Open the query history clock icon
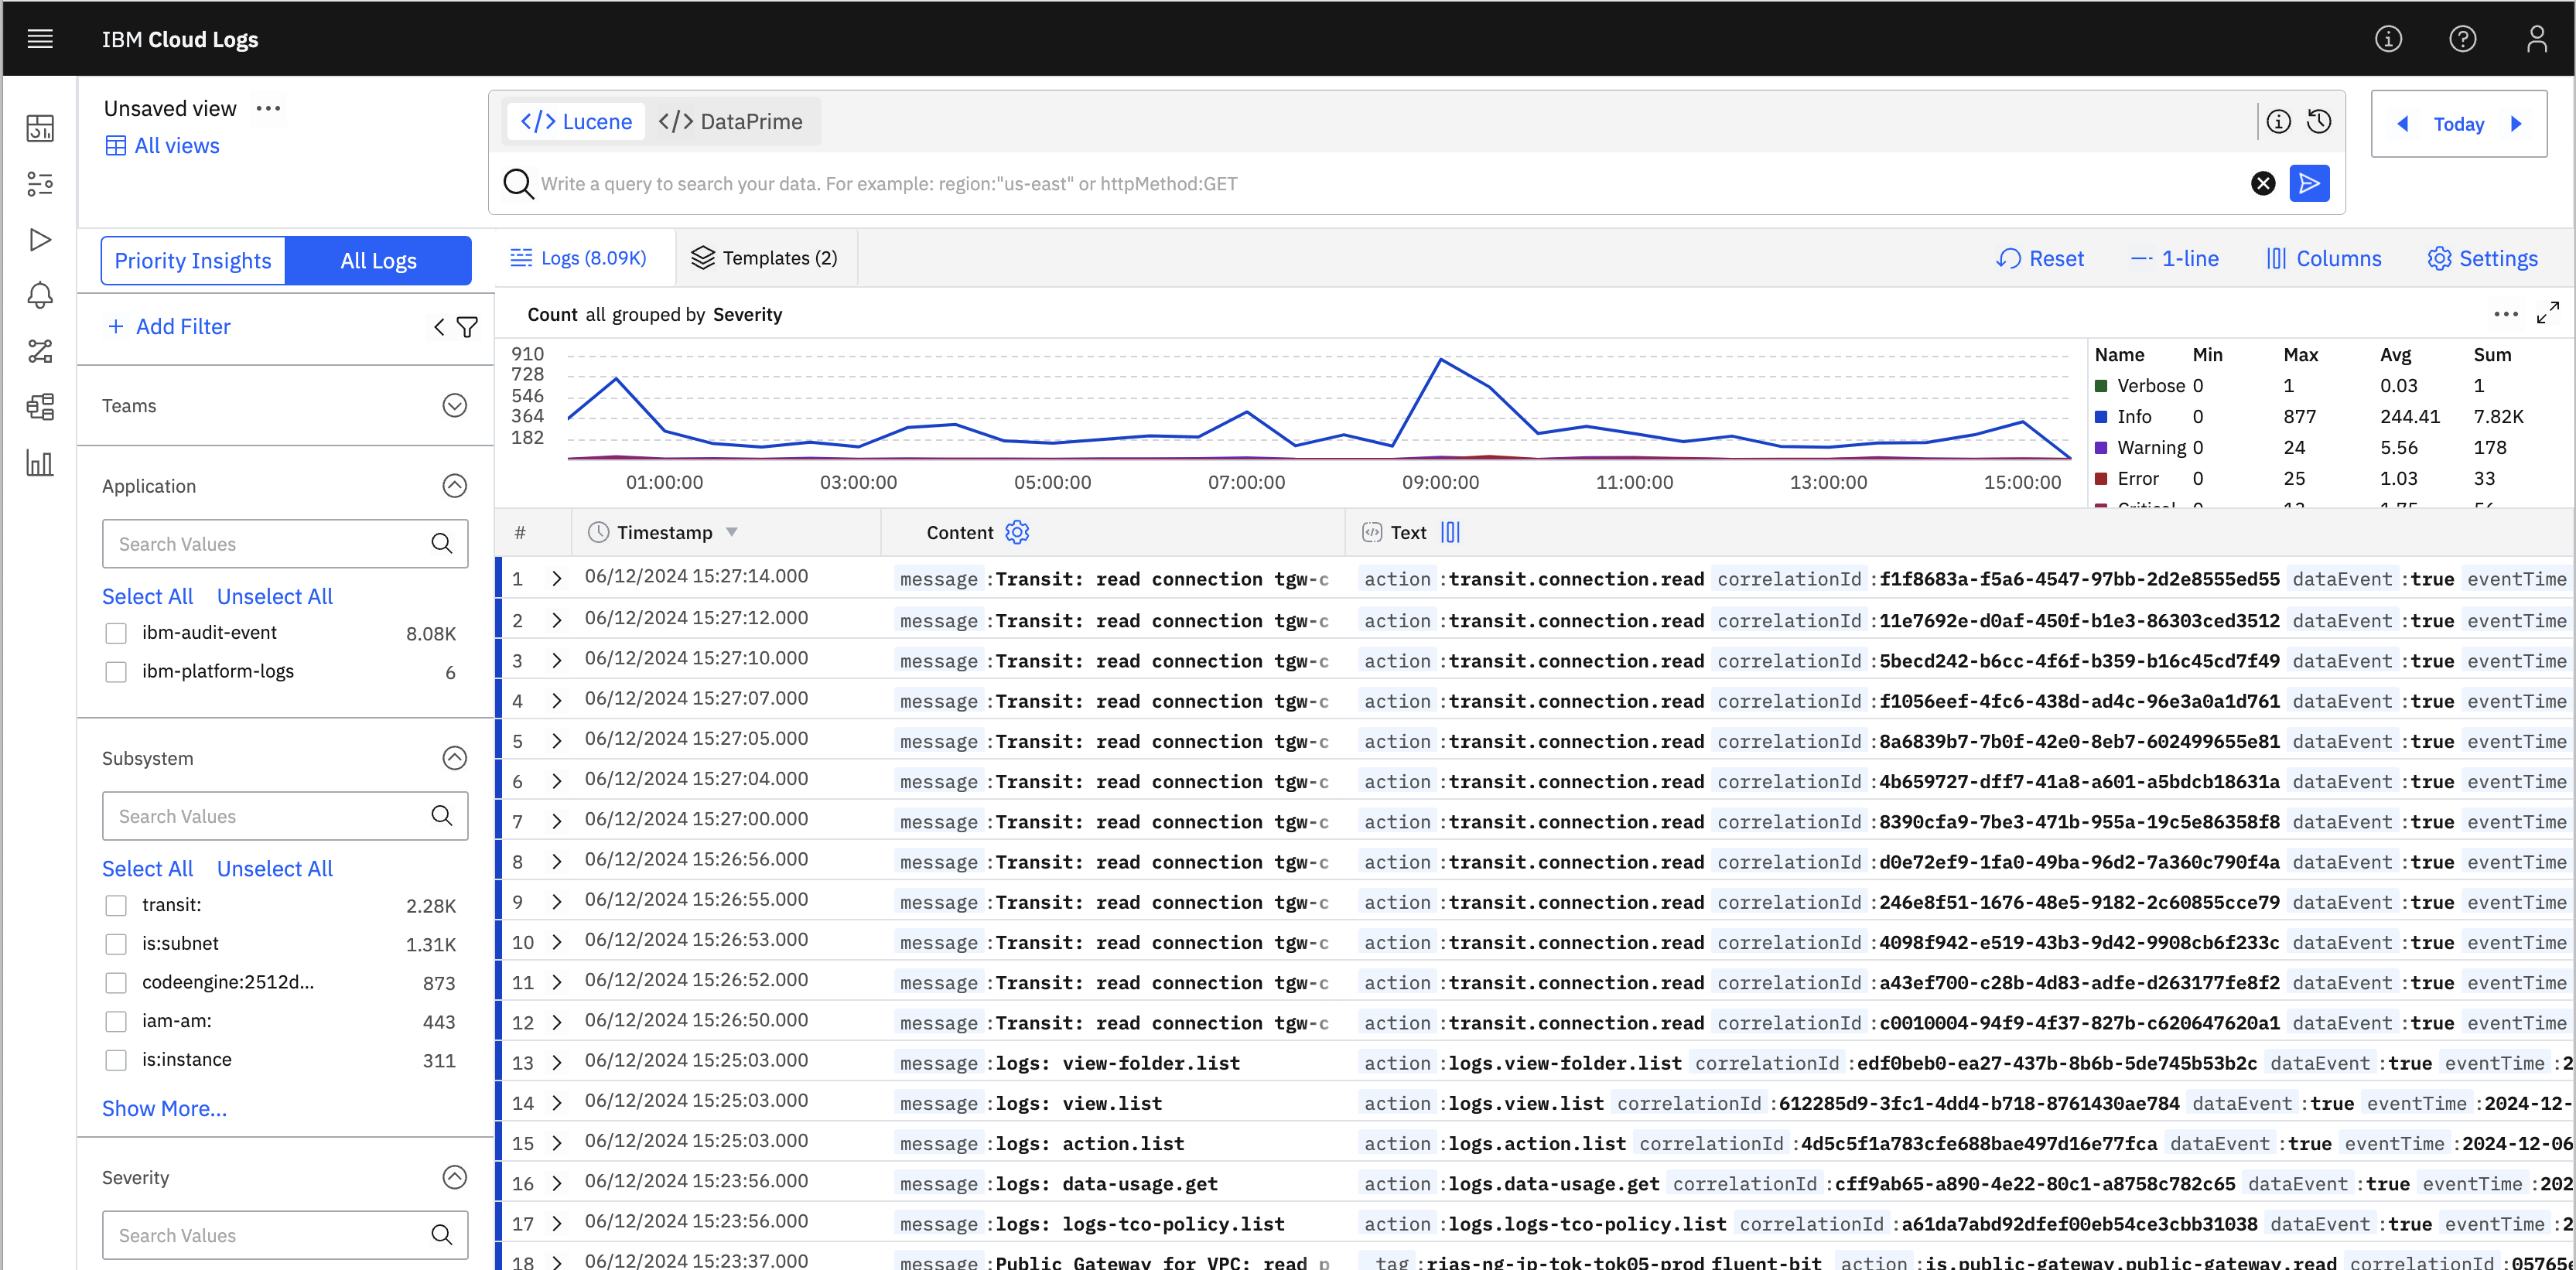This screenshot has width=2576, height=1270. click(x=2319, y=122)
